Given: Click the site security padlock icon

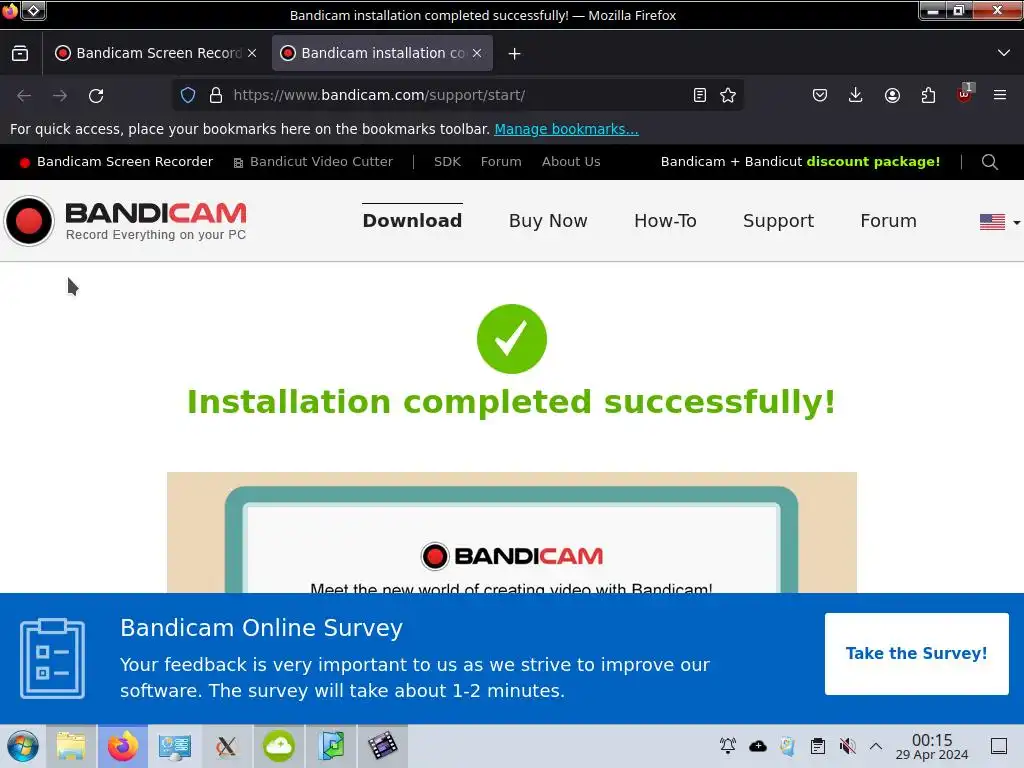Looking at the screenshot, I should coord(216,95).
